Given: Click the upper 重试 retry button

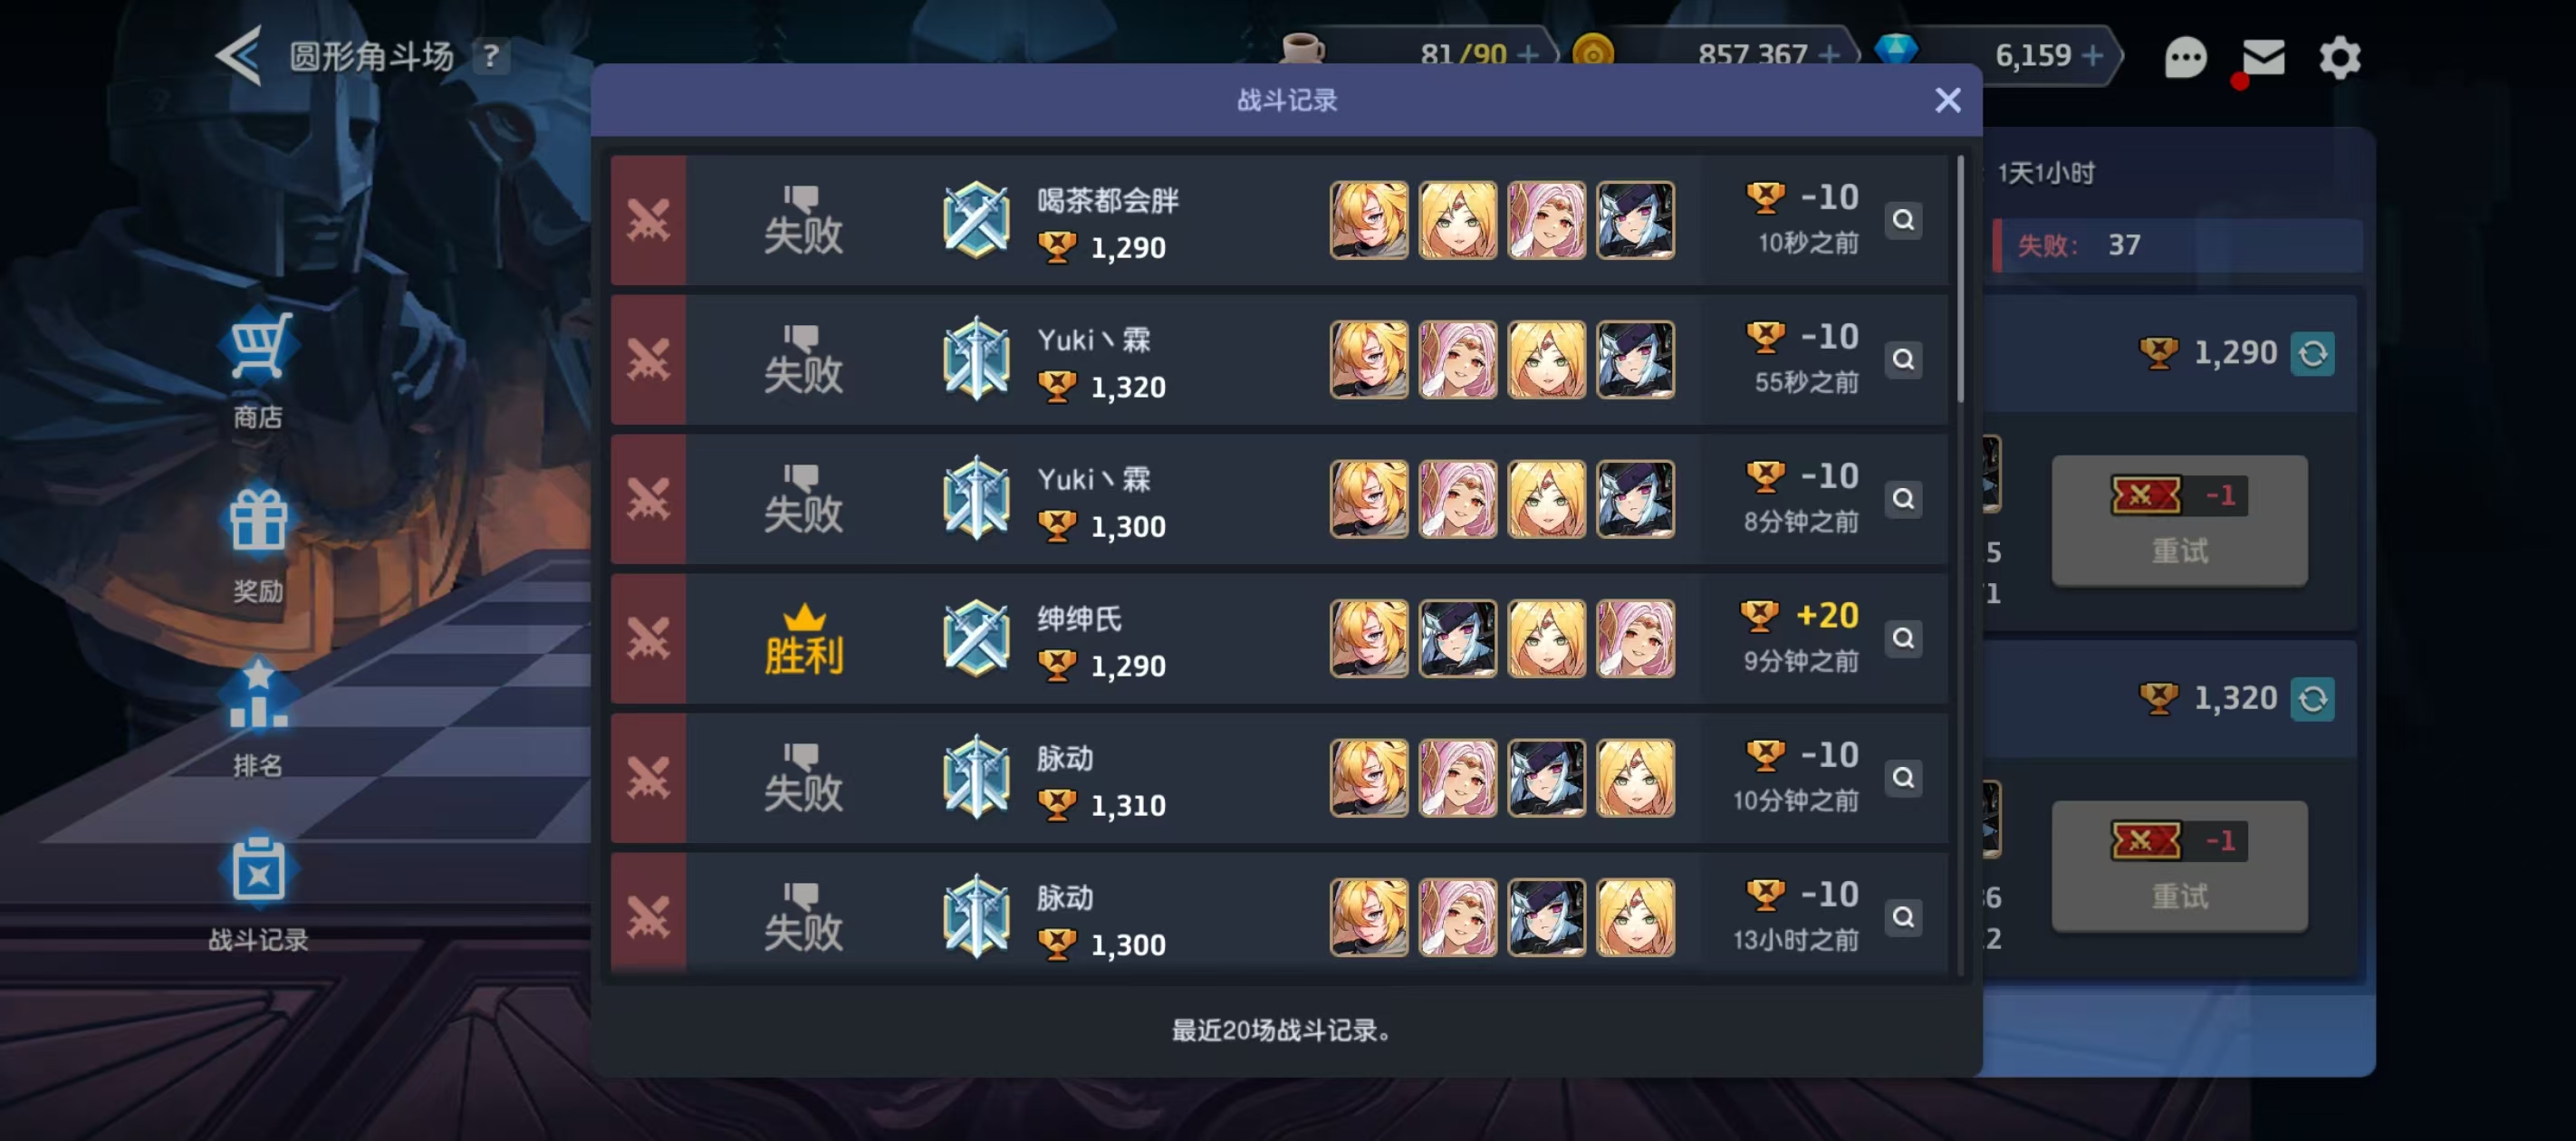Looking at the screenshot, I should tap(2179, 521).
